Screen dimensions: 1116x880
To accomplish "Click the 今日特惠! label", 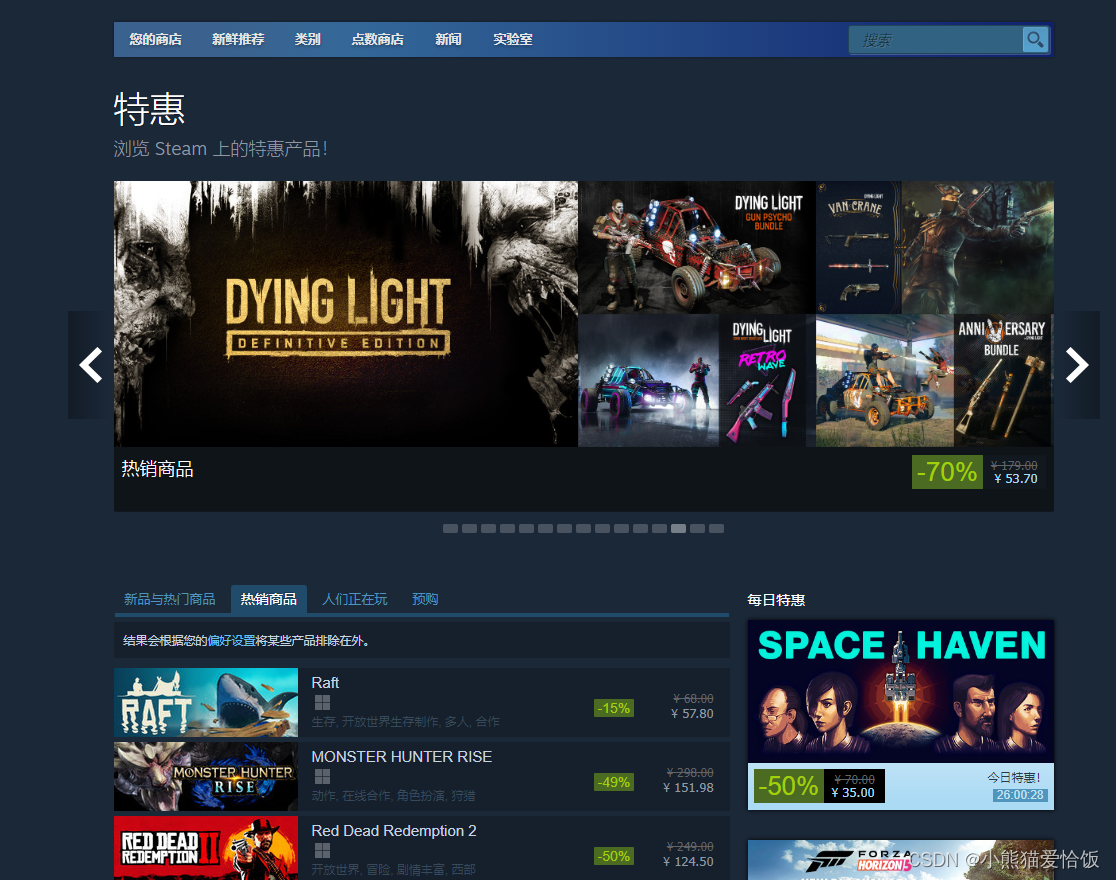I will point(1014,777).
